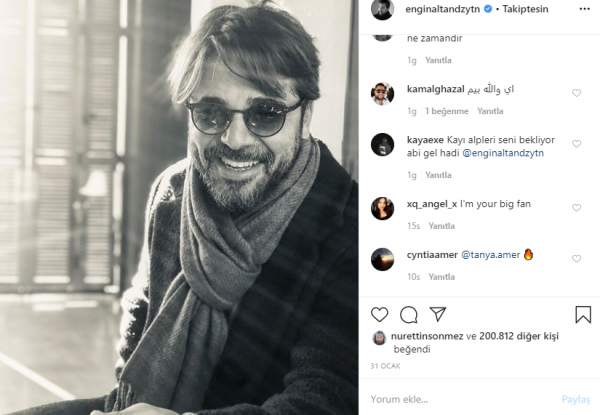
Task: Like kamalghazal's comment
Action: click(577, 93)
